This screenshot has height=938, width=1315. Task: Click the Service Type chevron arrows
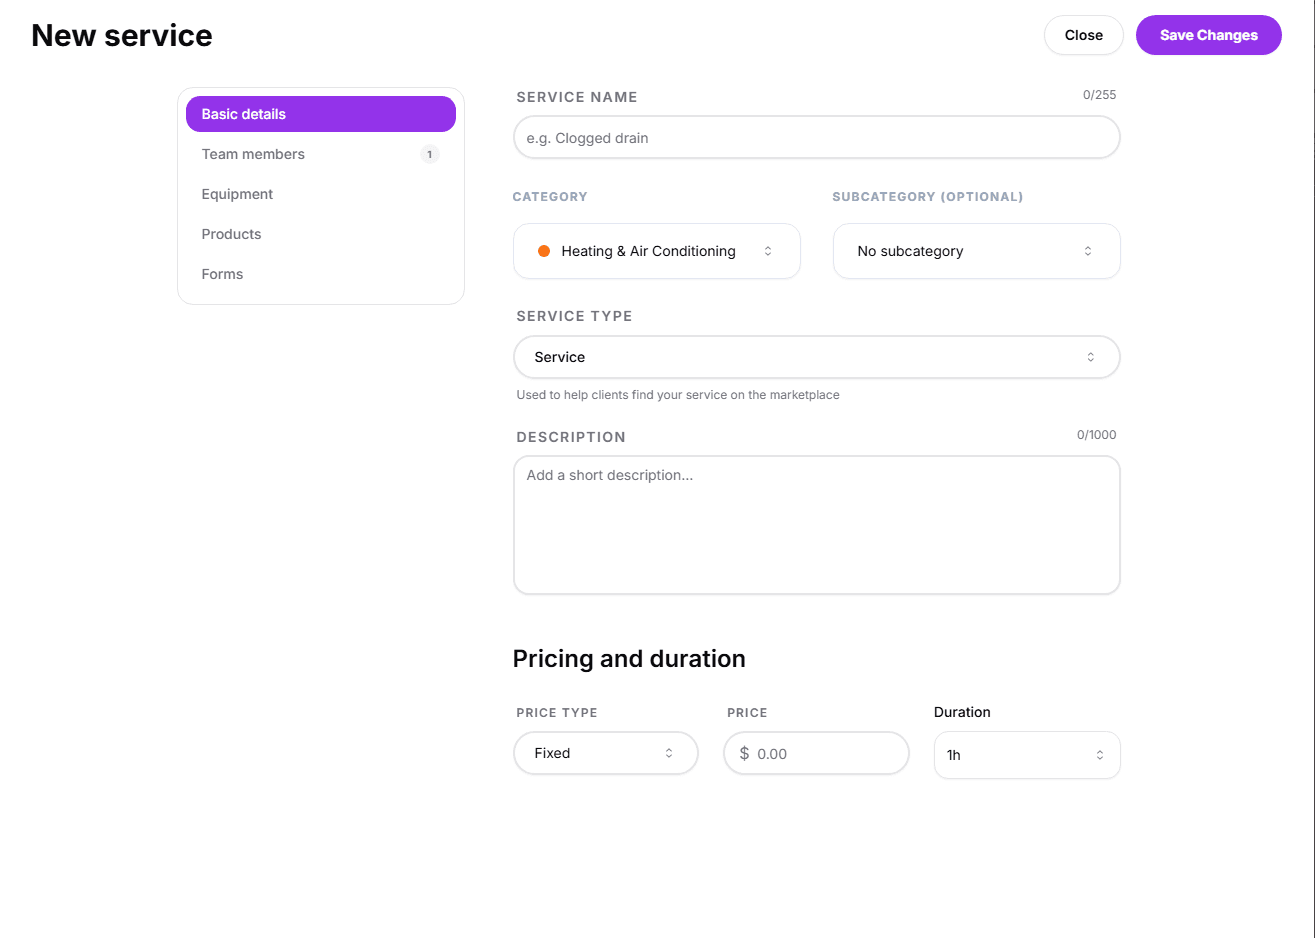(x=1090, y=357)
